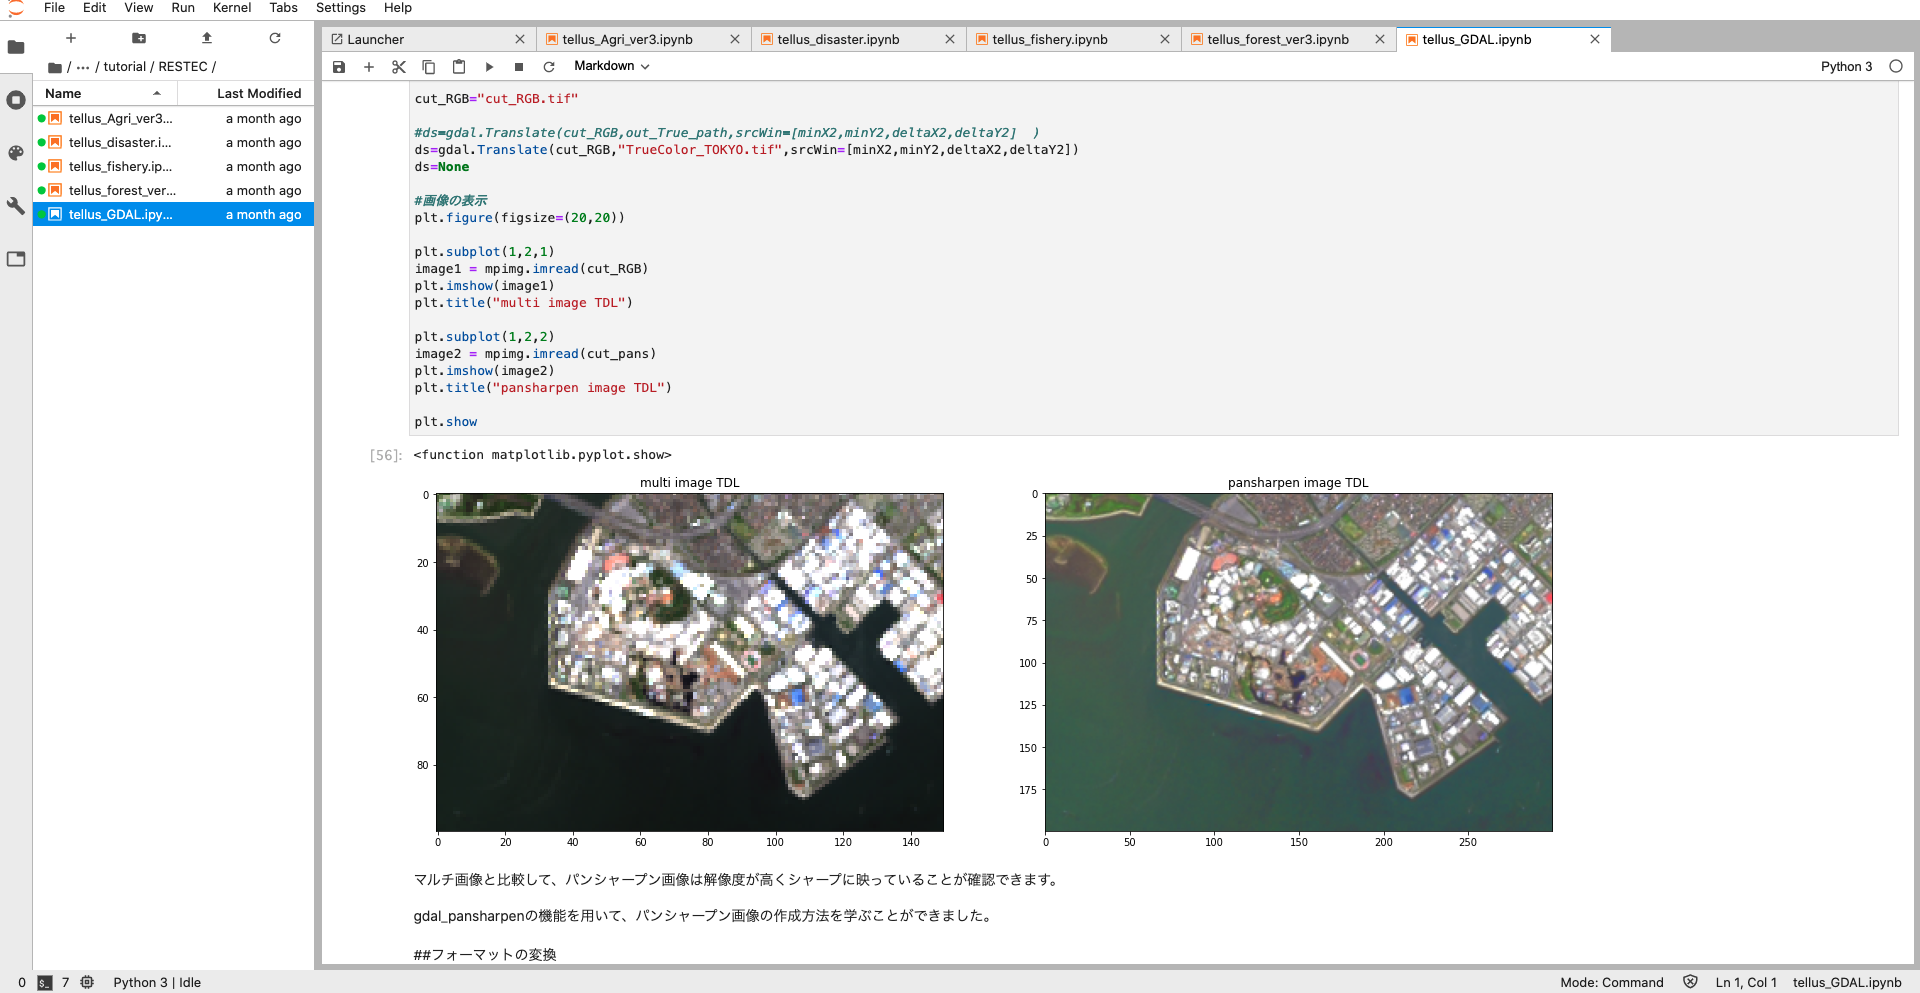Viewport: 1920px width, 993px height.
Task: Open the Notebook Tools wrench icon
Action: (x=16, y=206)
